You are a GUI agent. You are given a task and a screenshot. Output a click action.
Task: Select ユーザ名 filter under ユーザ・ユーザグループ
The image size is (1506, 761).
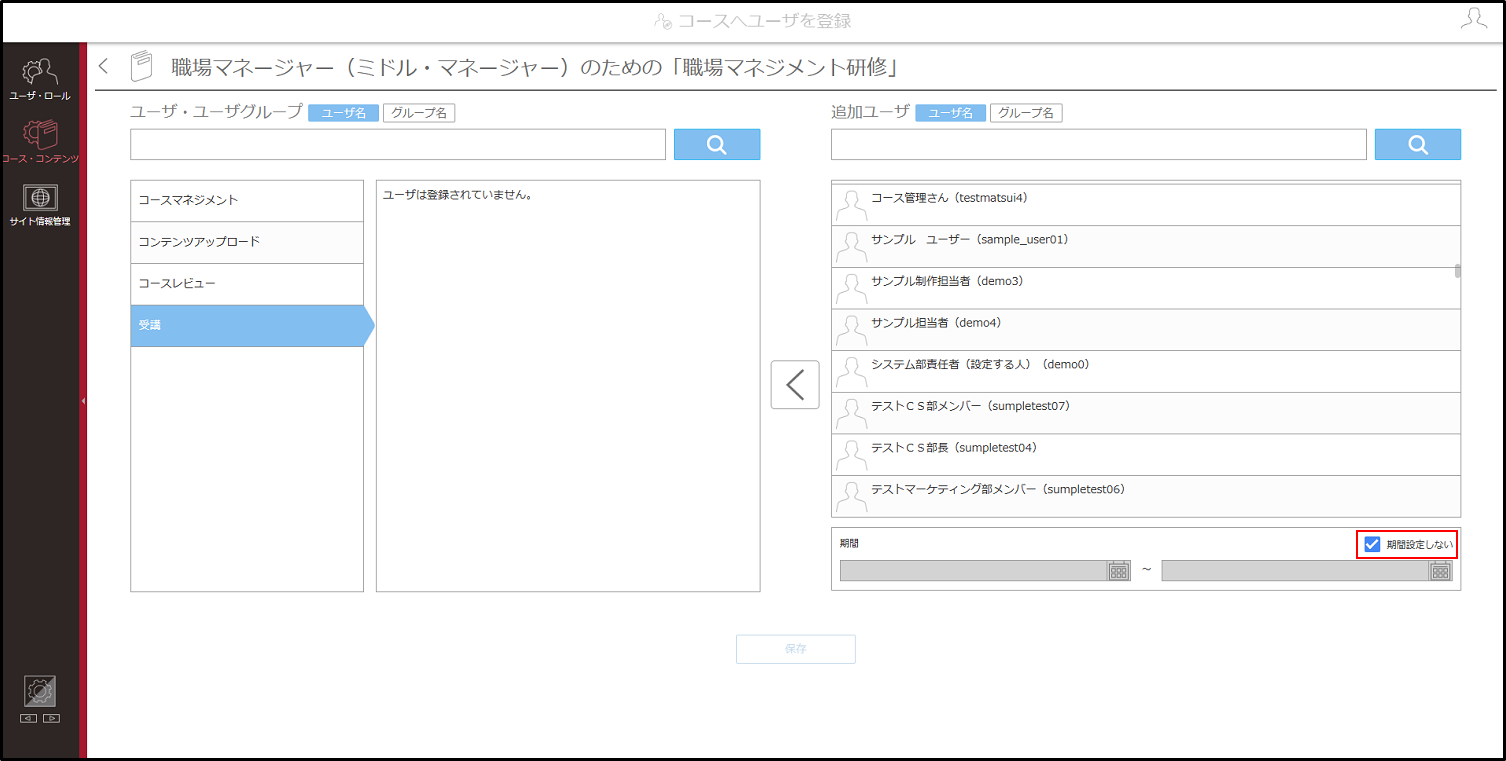[x=343, y=113]
